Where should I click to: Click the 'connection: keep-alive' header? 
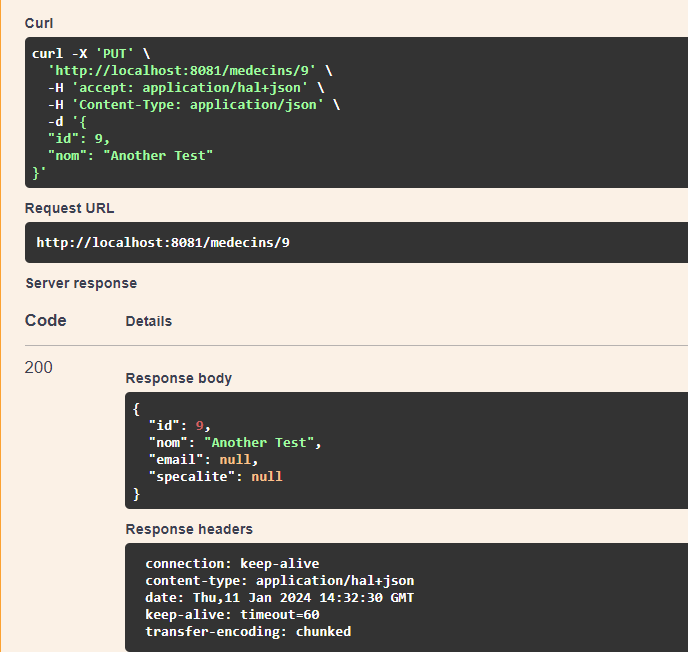coord(233,564)
